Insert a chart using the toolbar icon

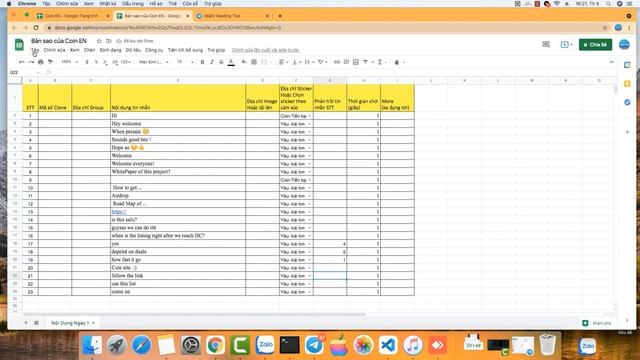point(356,62)
